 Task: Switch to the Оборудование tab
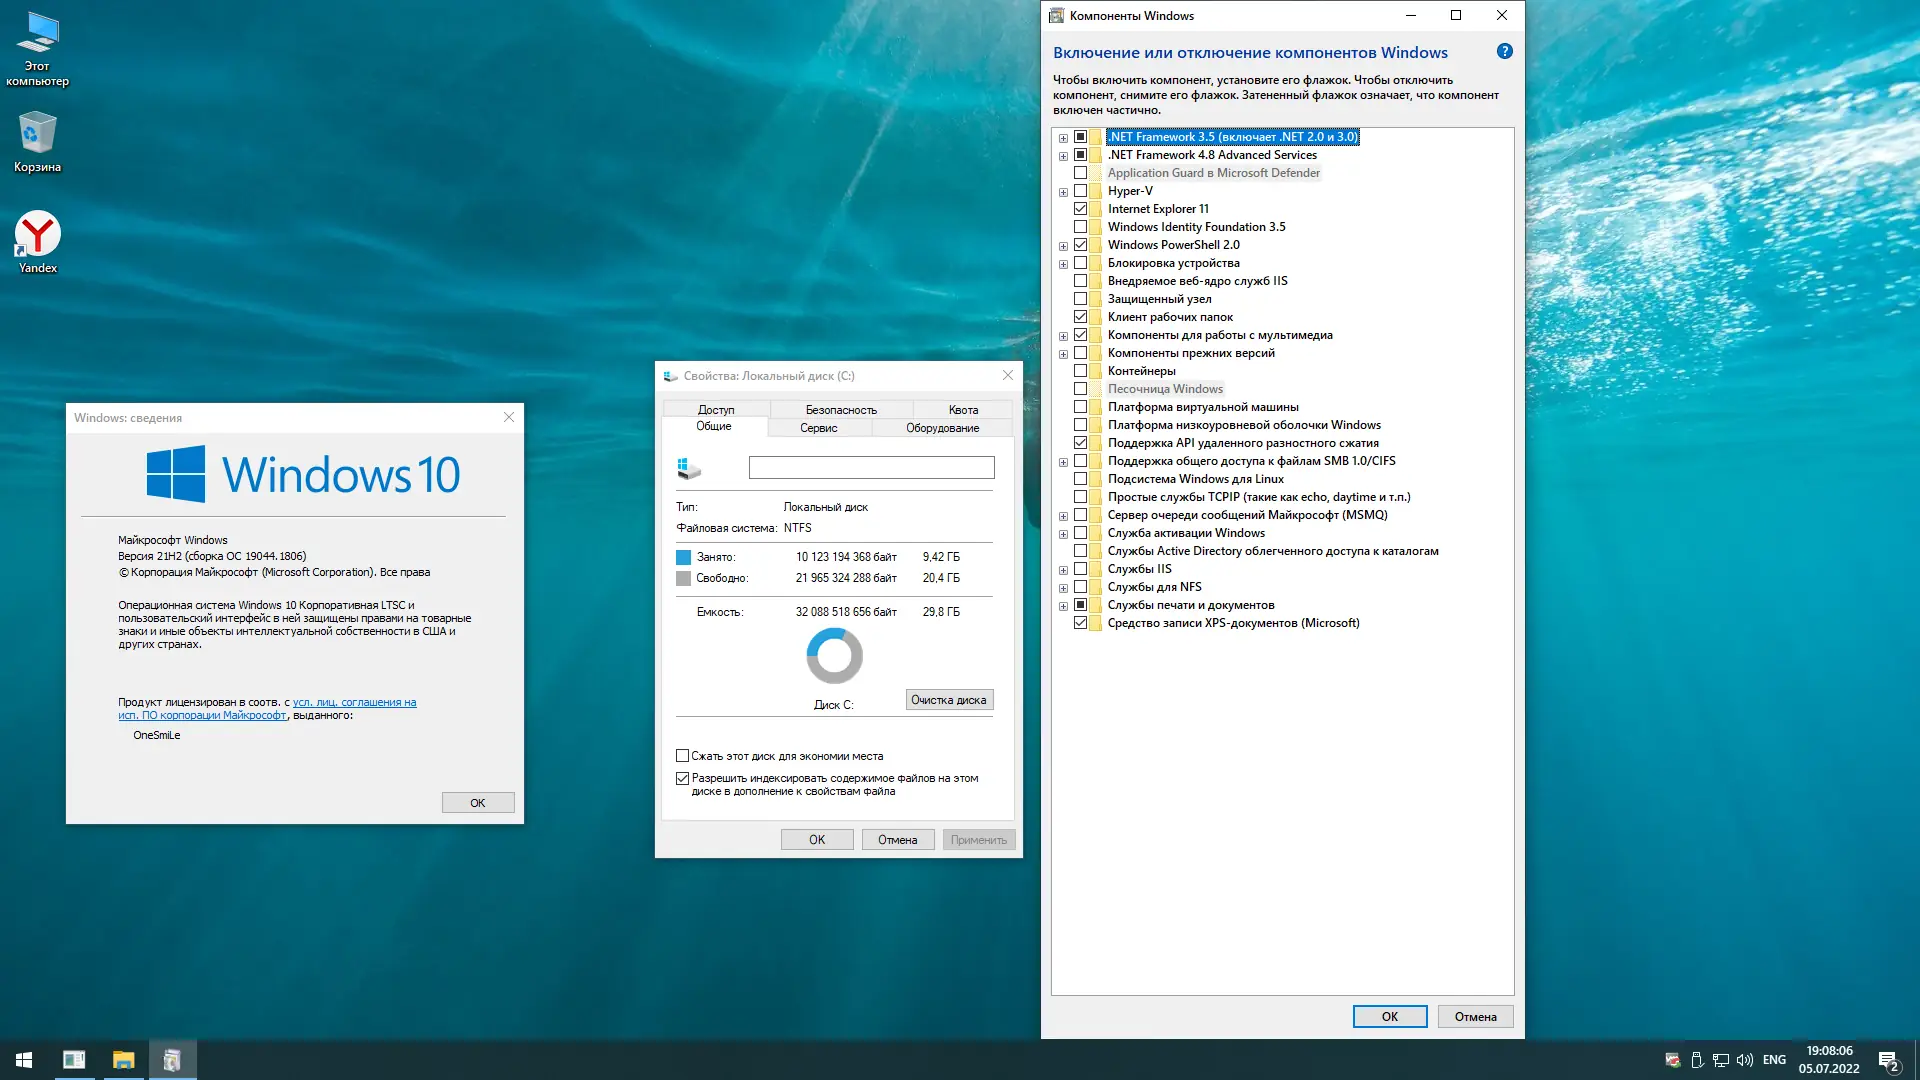click(x=942, y=428)
